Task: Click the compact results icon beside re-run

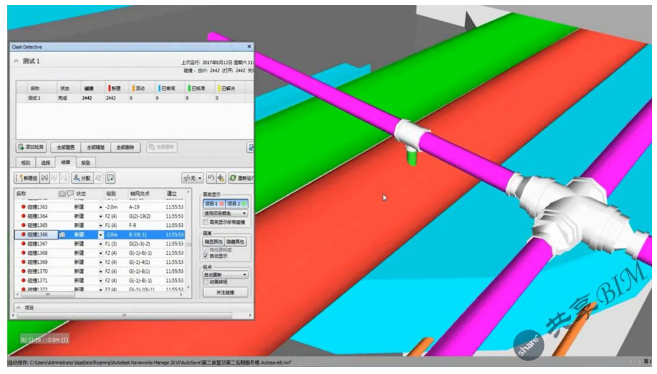Action: pyautogui.click(x=221, y=178)
